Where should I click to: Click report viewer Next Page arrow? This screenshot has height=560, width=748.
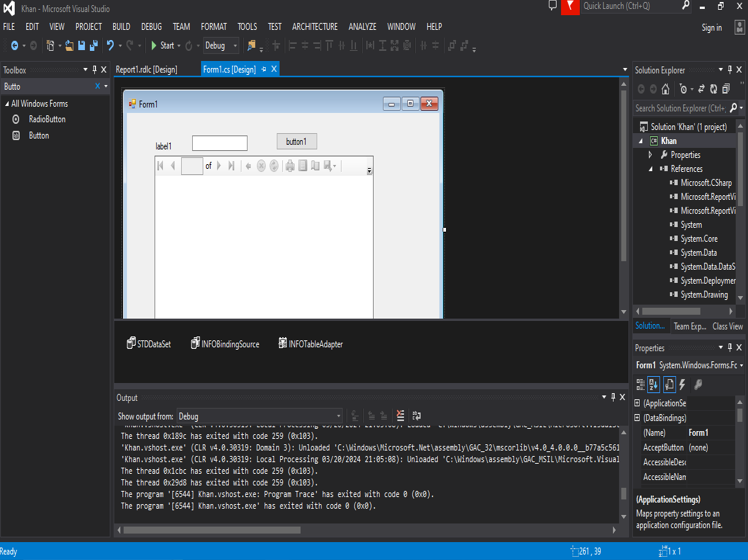pos(219,166)
